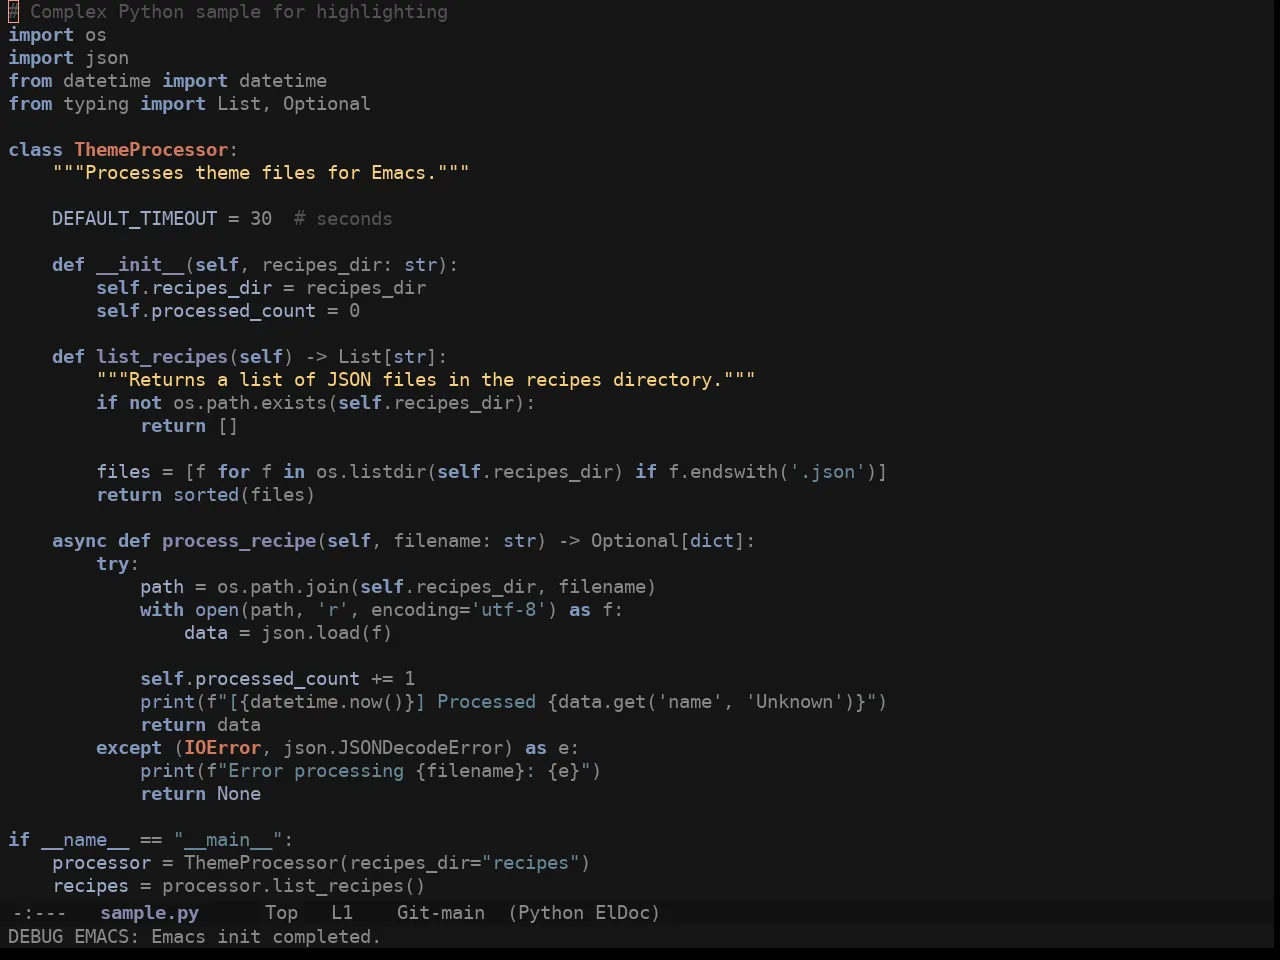Click 'sorted(files)' expression

(244, 495)
